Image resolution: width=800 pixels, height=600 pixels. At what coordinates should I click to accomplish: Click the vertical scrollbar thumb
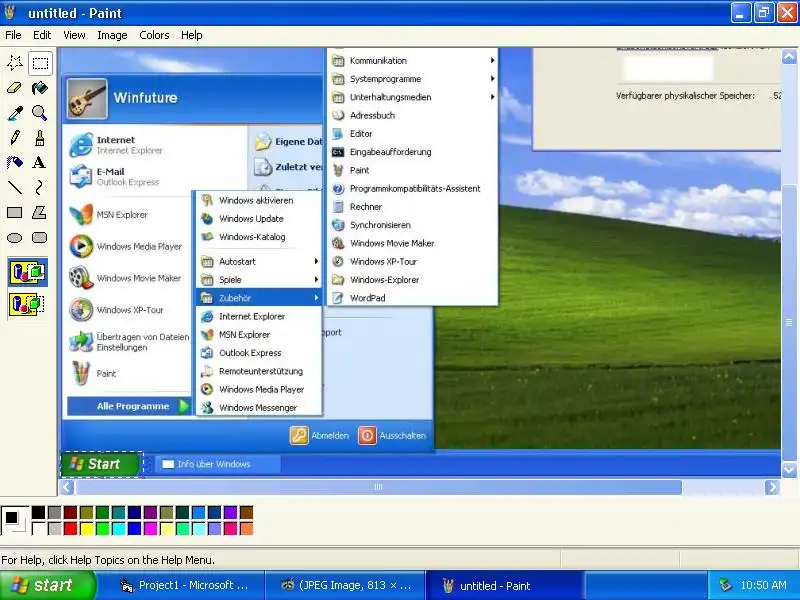click(789, 322)
